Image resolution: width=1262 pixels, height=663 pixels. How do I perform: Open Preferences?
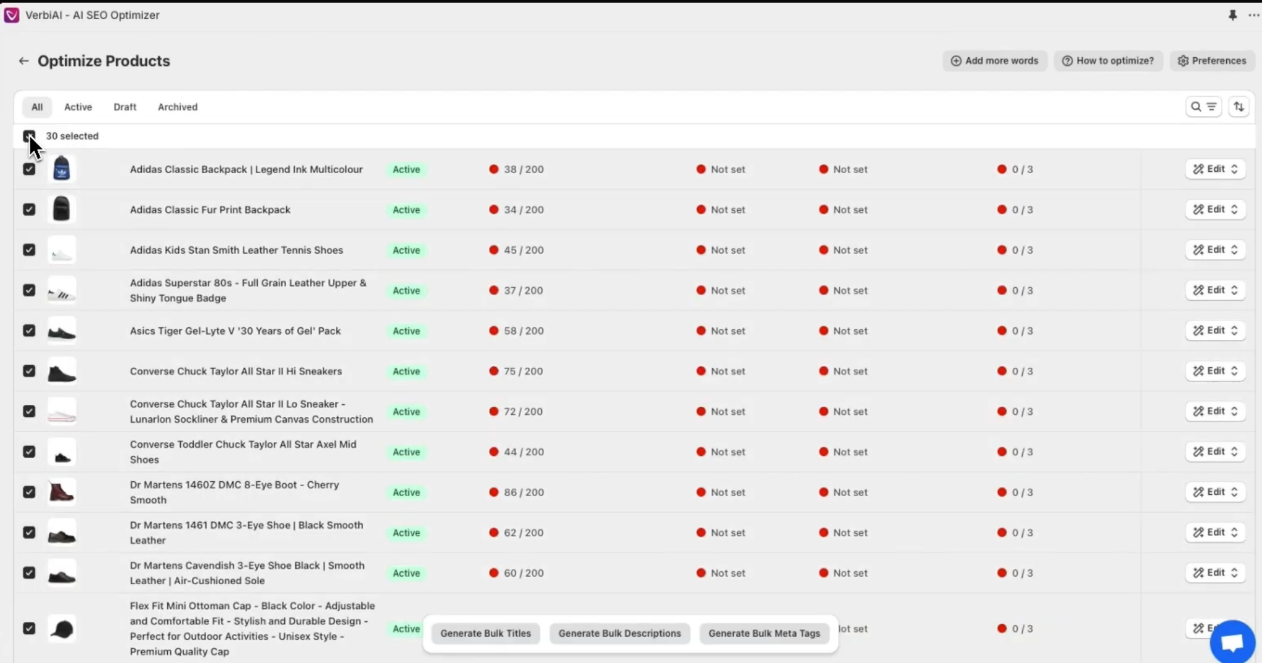[1212, 61]
